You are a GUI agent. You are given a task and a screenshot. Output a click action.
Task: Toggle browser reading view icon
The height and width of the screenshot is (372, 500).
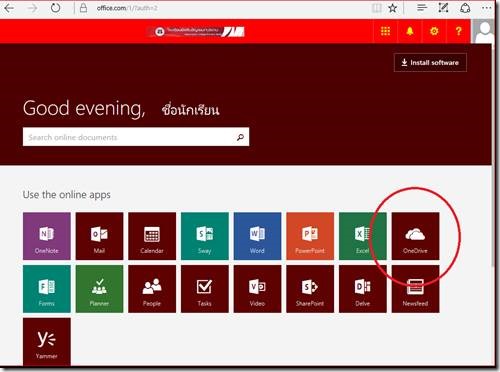[377, 8]
